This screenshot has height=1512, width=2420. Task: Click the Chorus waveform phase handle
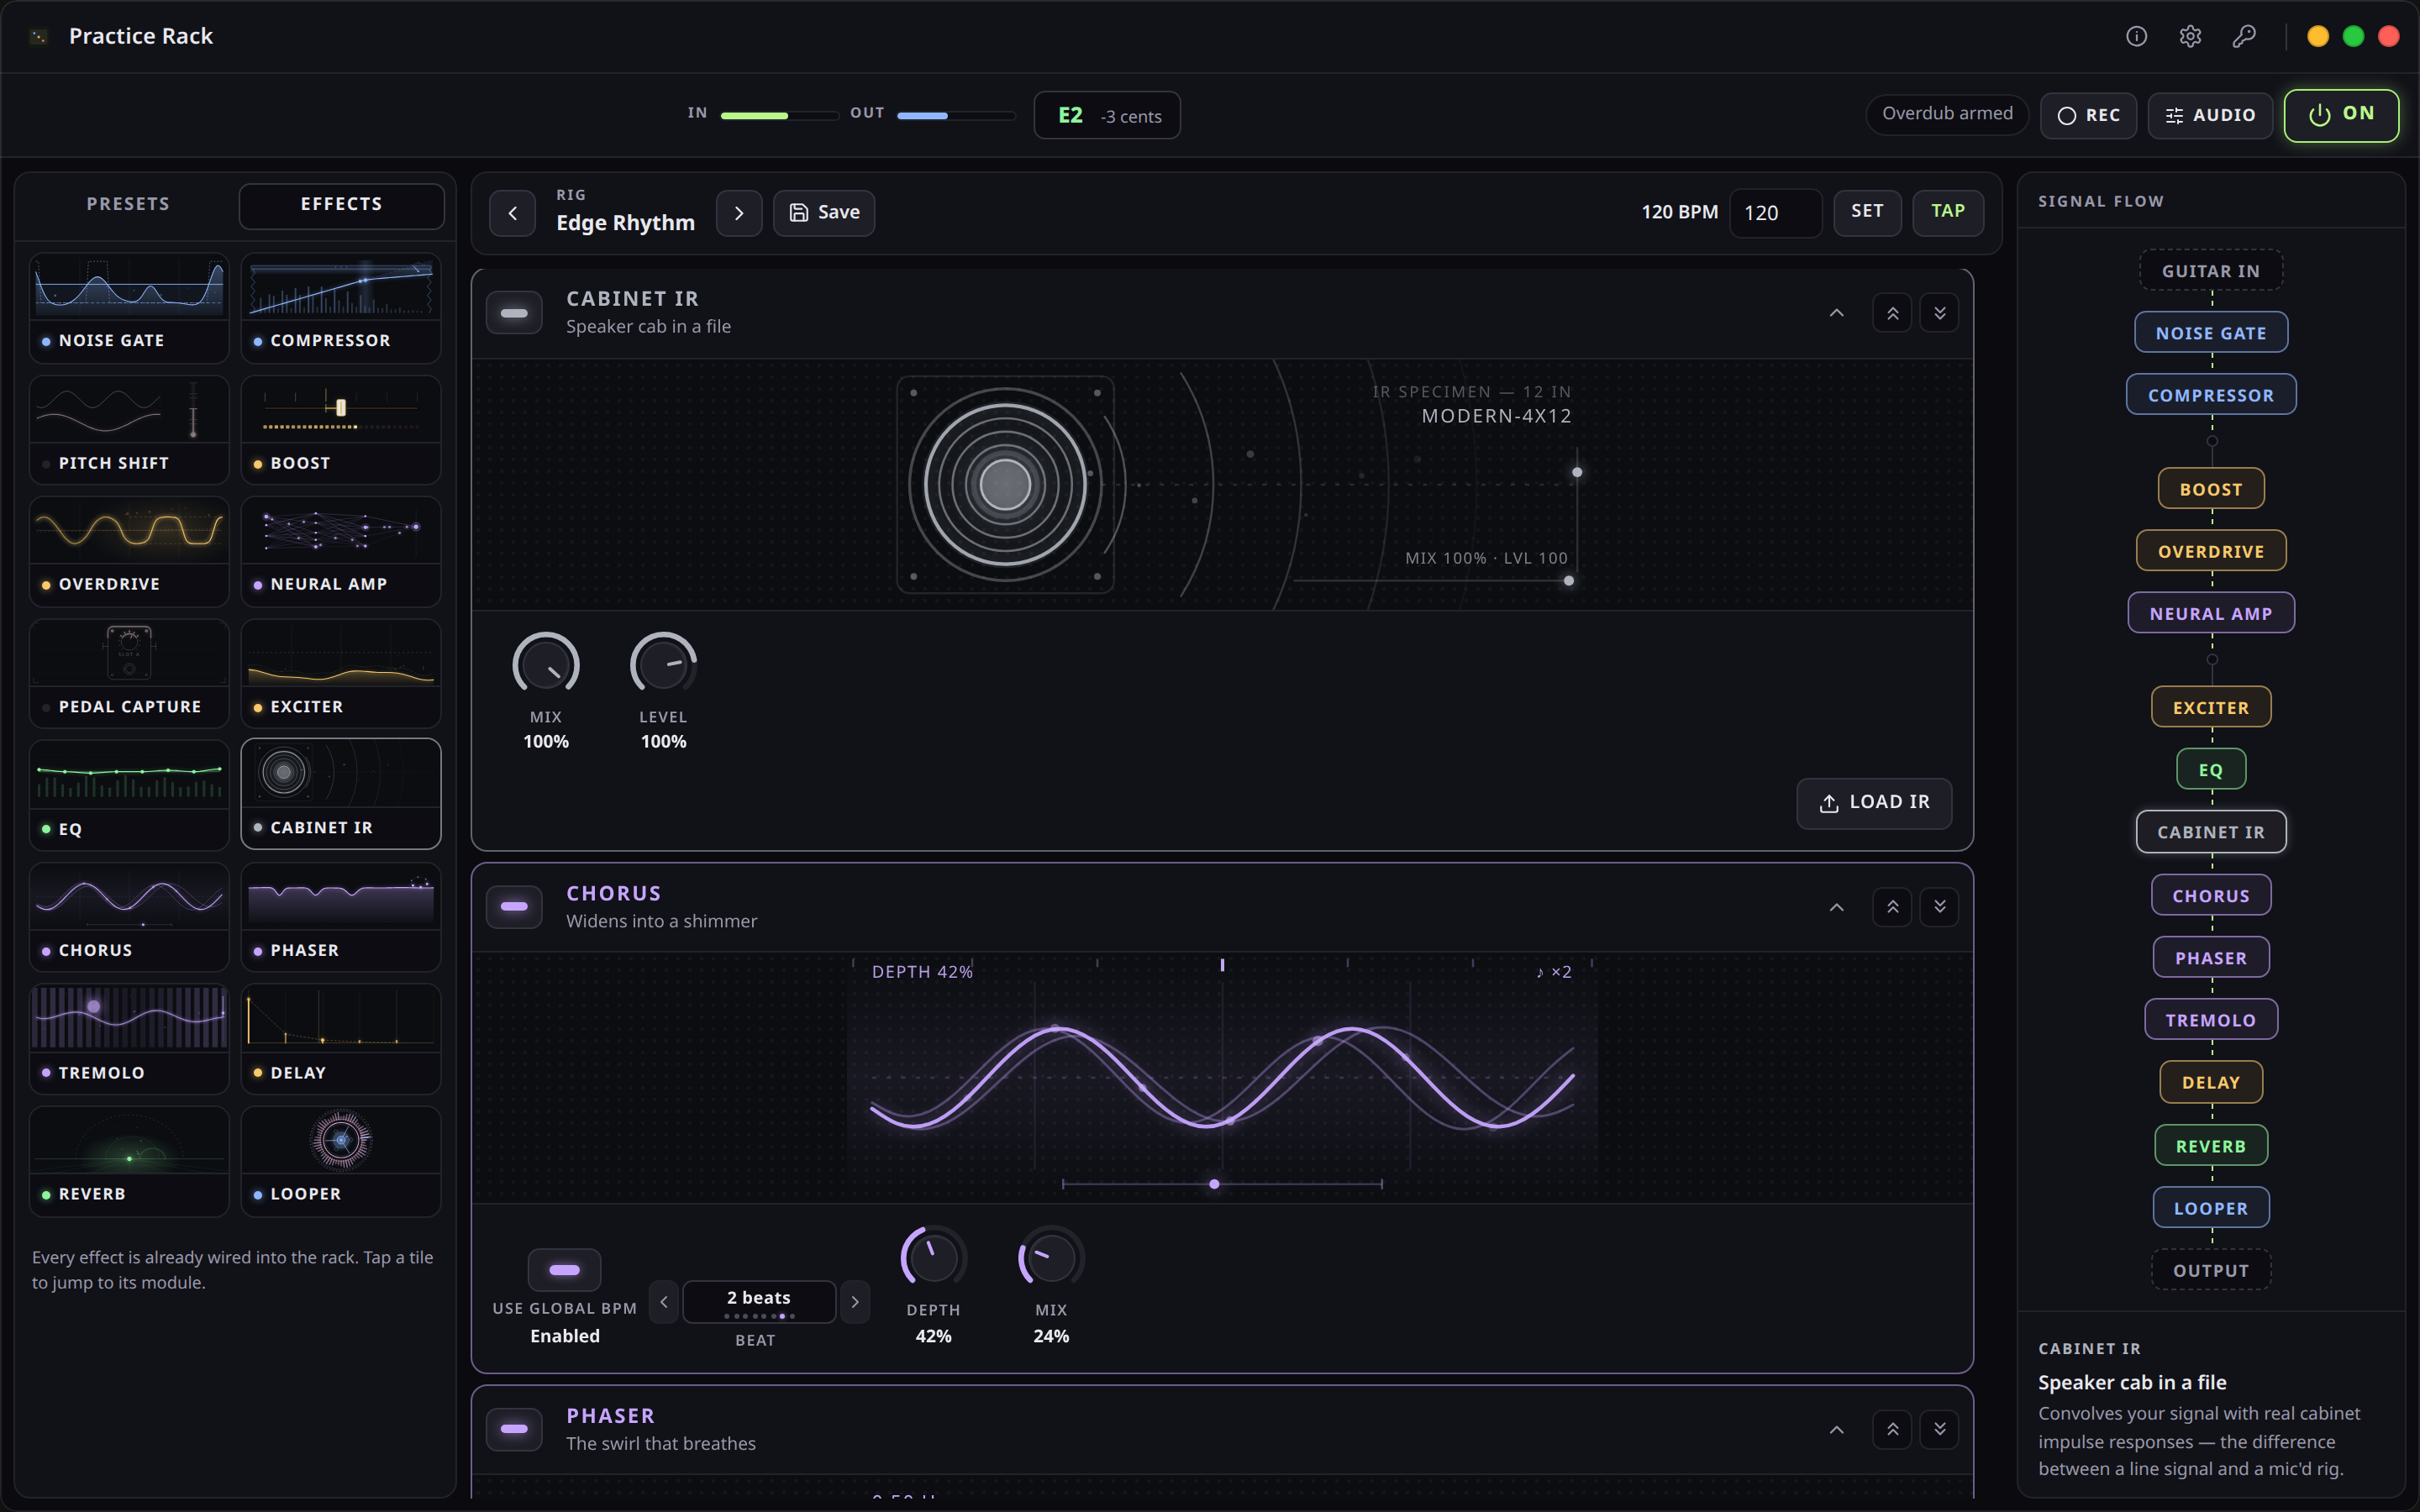1214,1184
